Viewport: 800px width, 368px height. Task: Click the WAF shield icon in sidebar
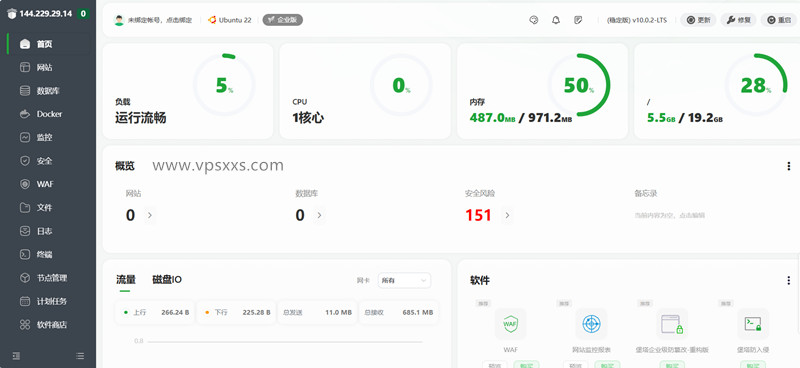(x=24, y=184)
